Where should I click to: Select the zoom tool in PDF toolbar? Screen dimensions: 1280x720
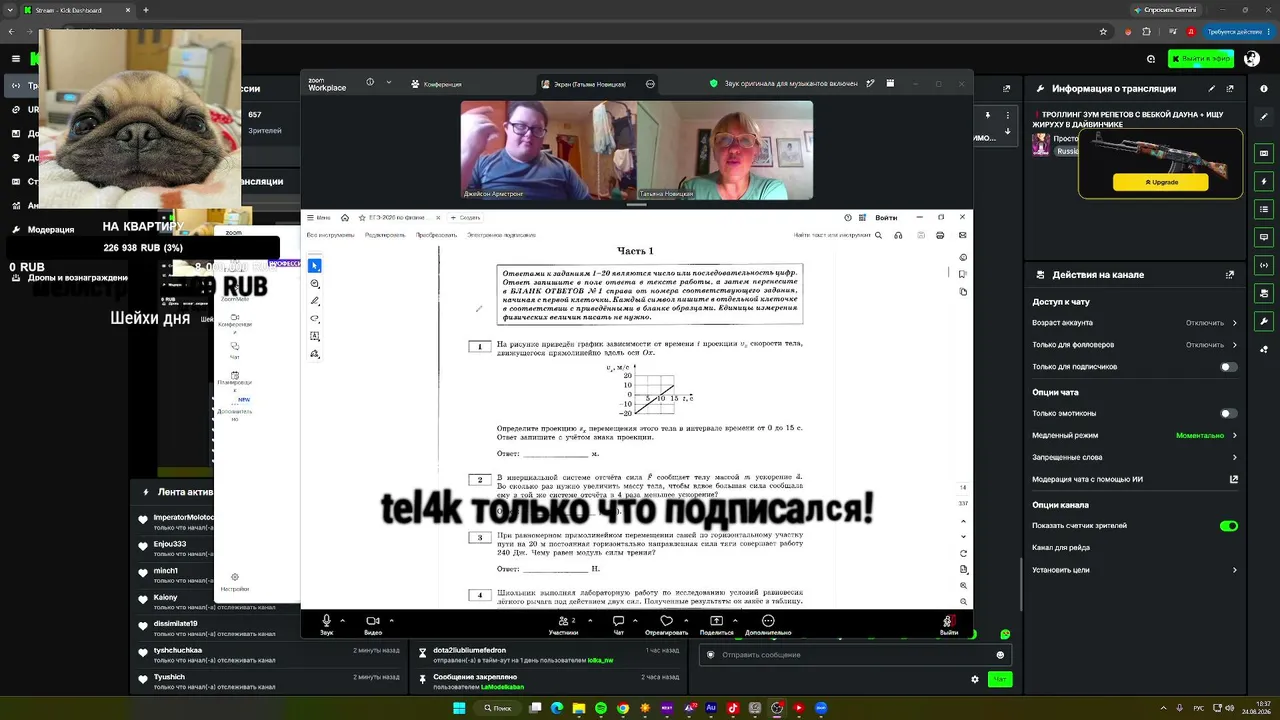click(315, 284)
